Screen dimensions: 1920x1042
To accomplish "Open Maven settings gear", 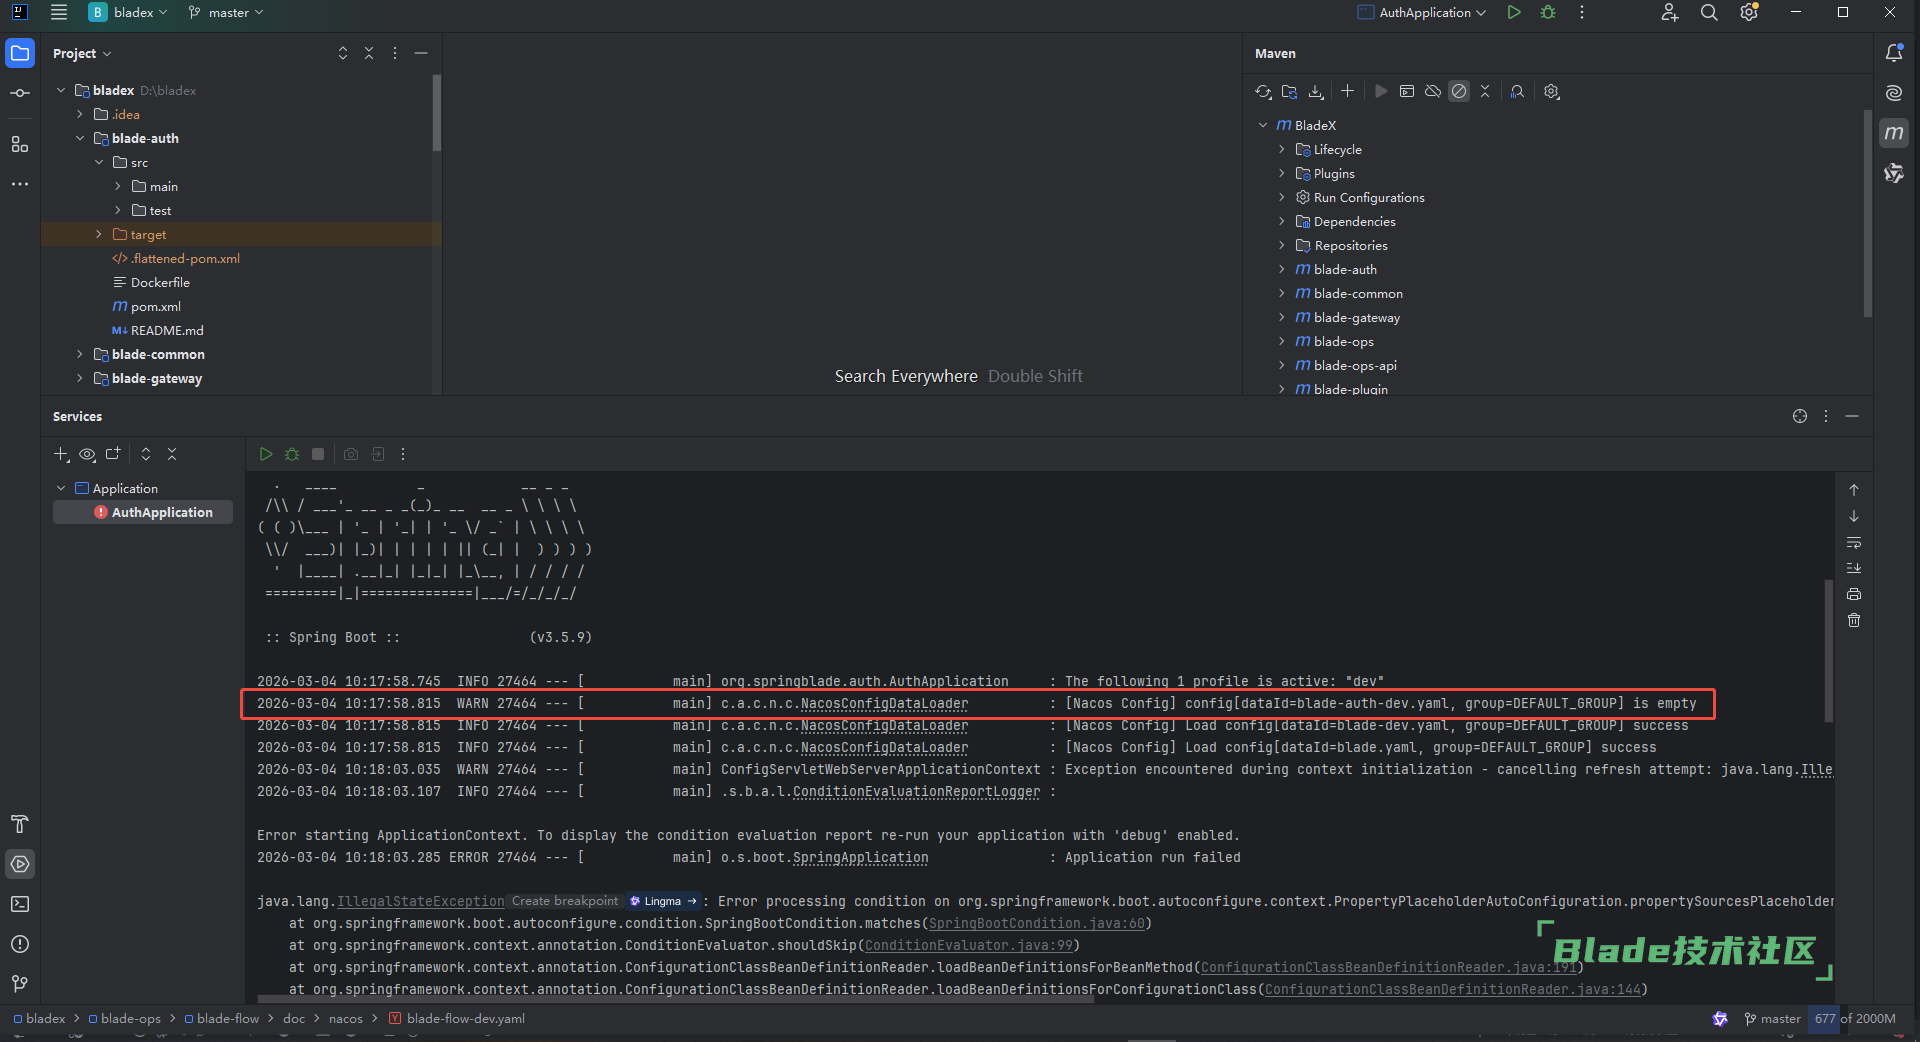I will coord(1551,92).
